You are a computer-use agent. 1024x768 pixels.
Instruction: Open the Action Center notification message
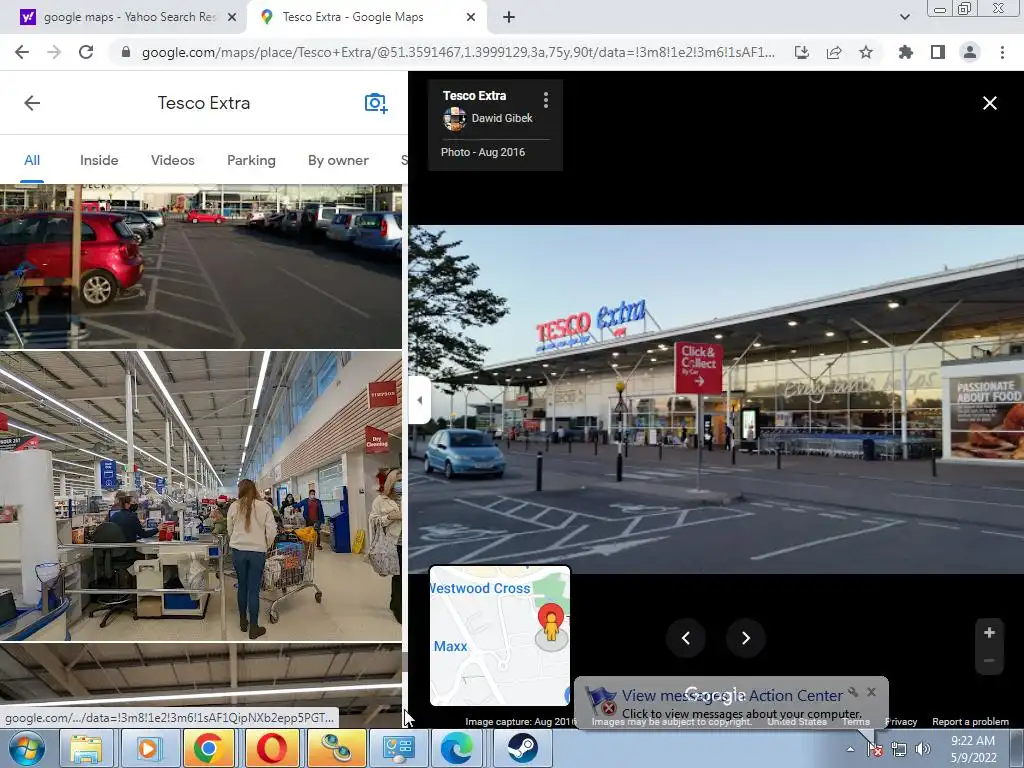[x=732, y=704]
